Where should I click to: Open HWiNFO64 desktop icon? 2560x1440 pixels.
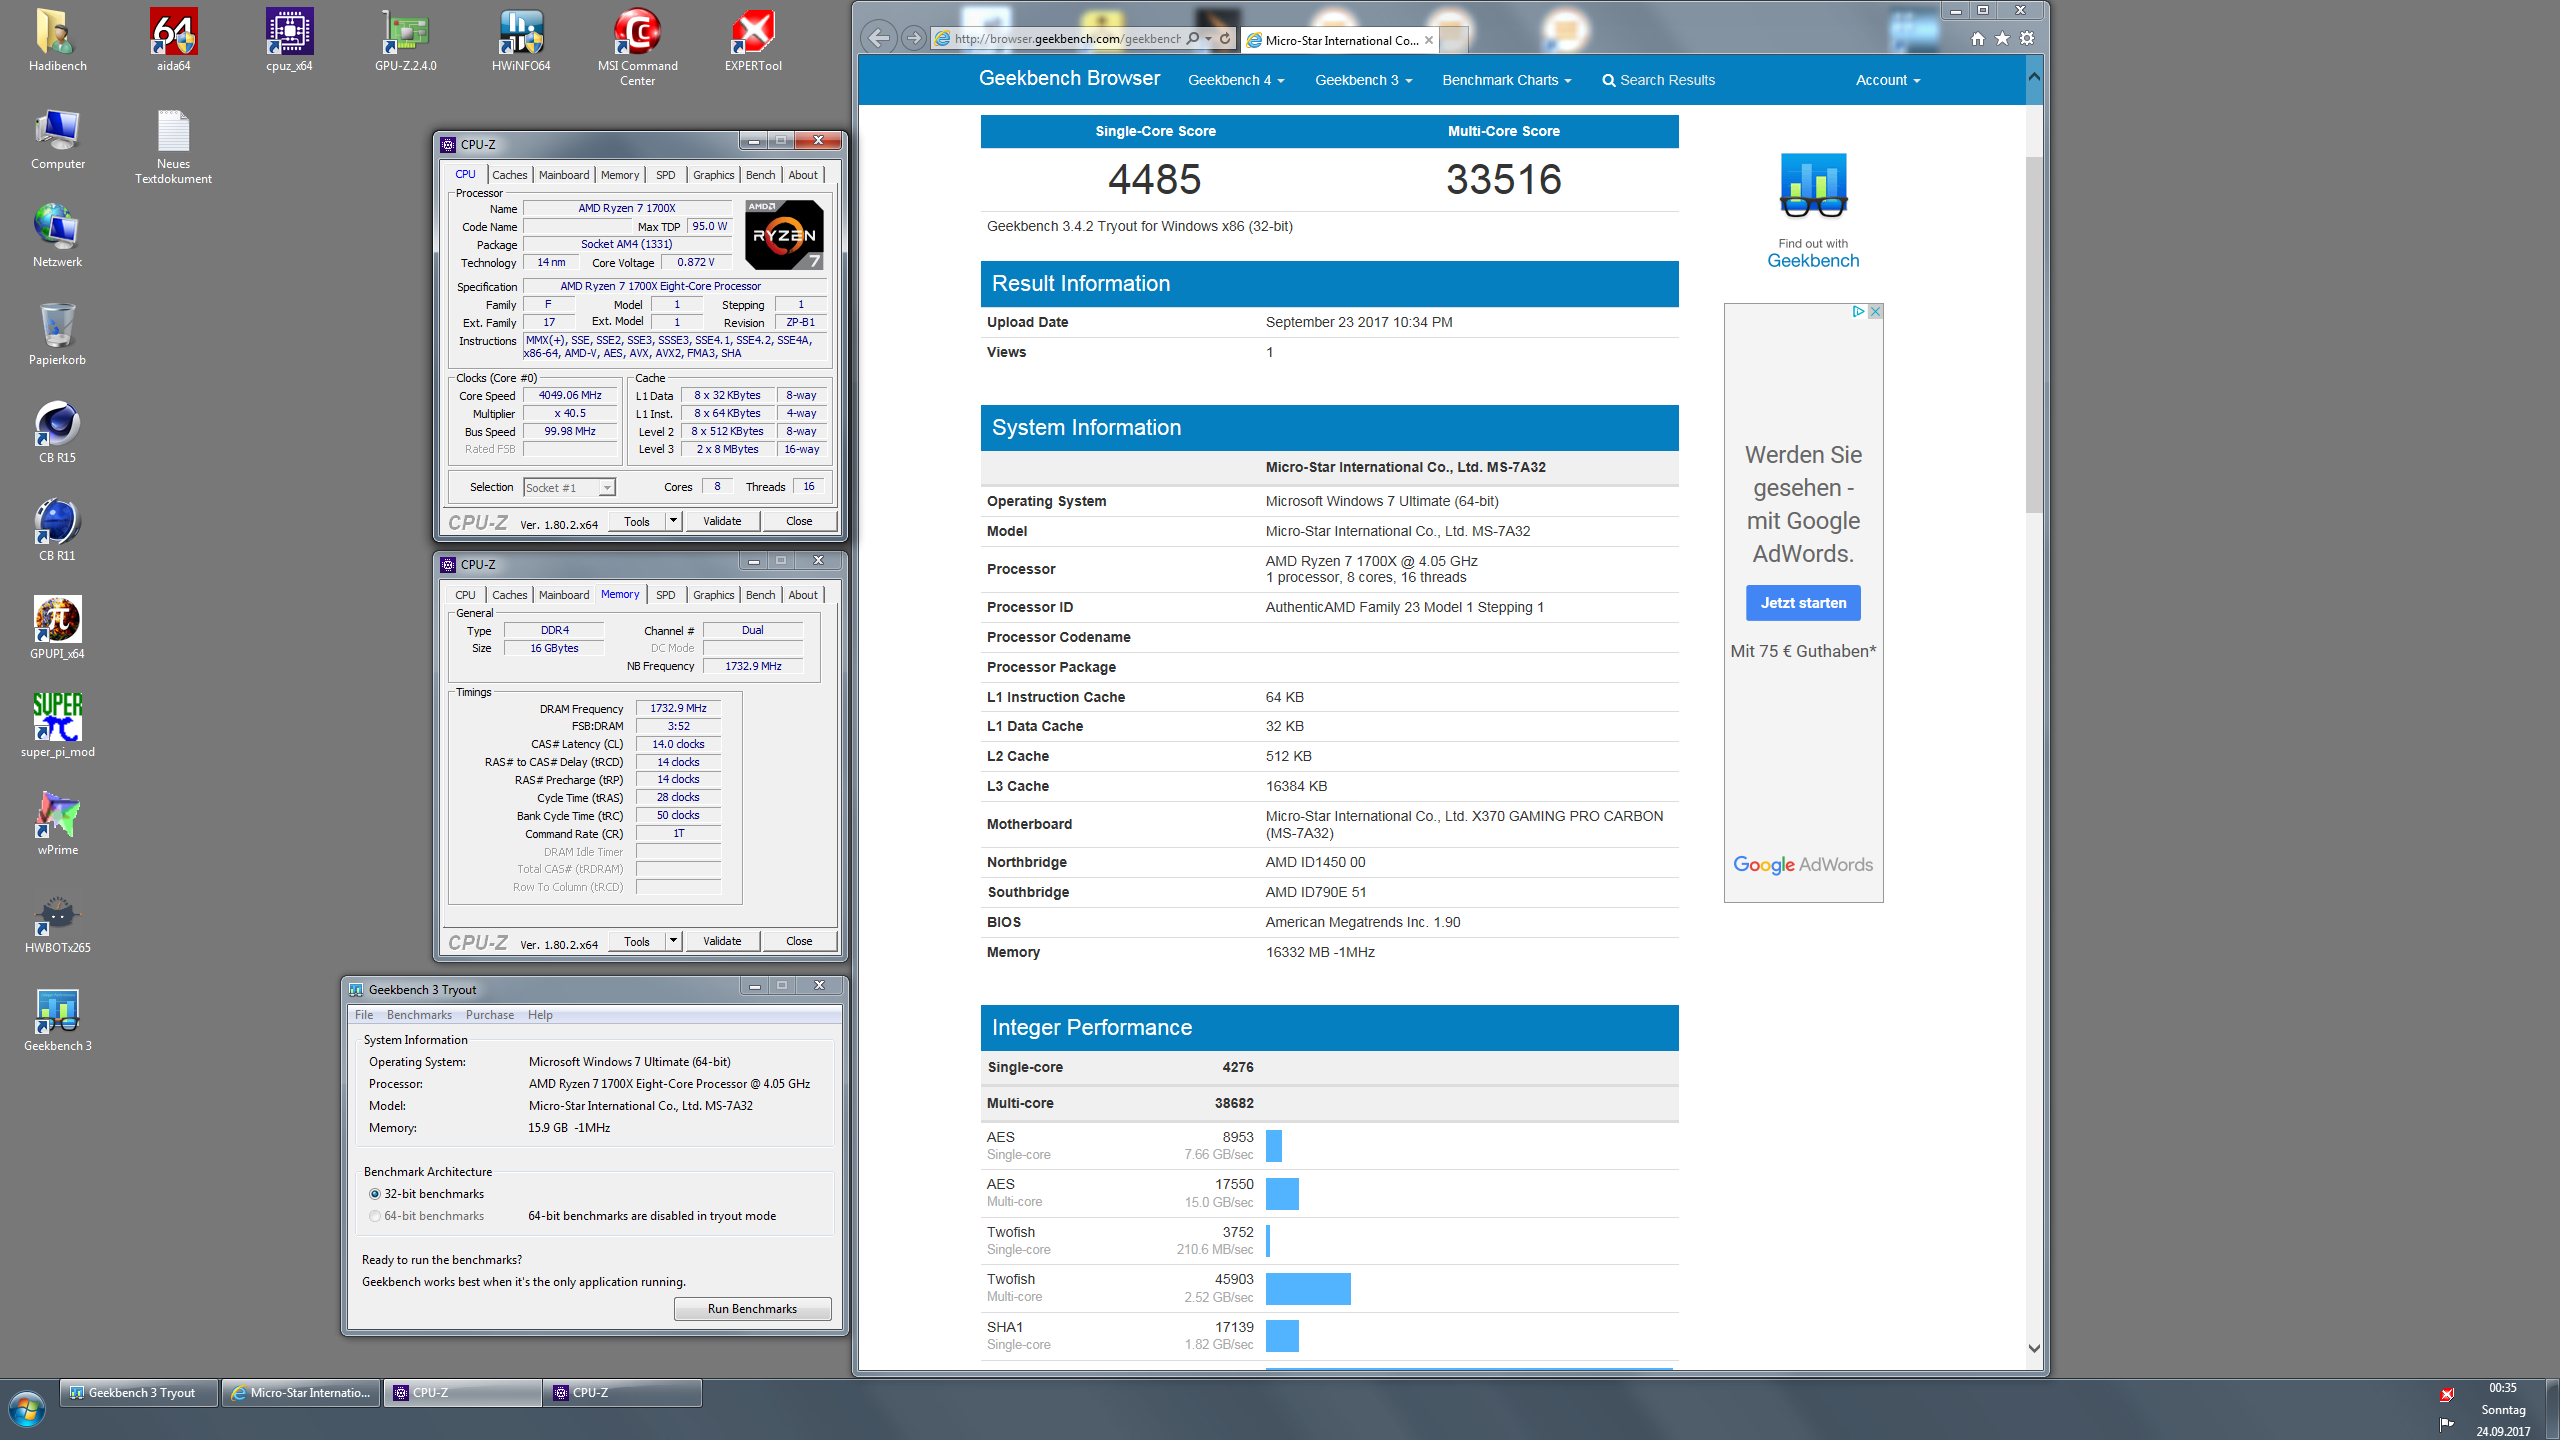(x=521, y=40)
